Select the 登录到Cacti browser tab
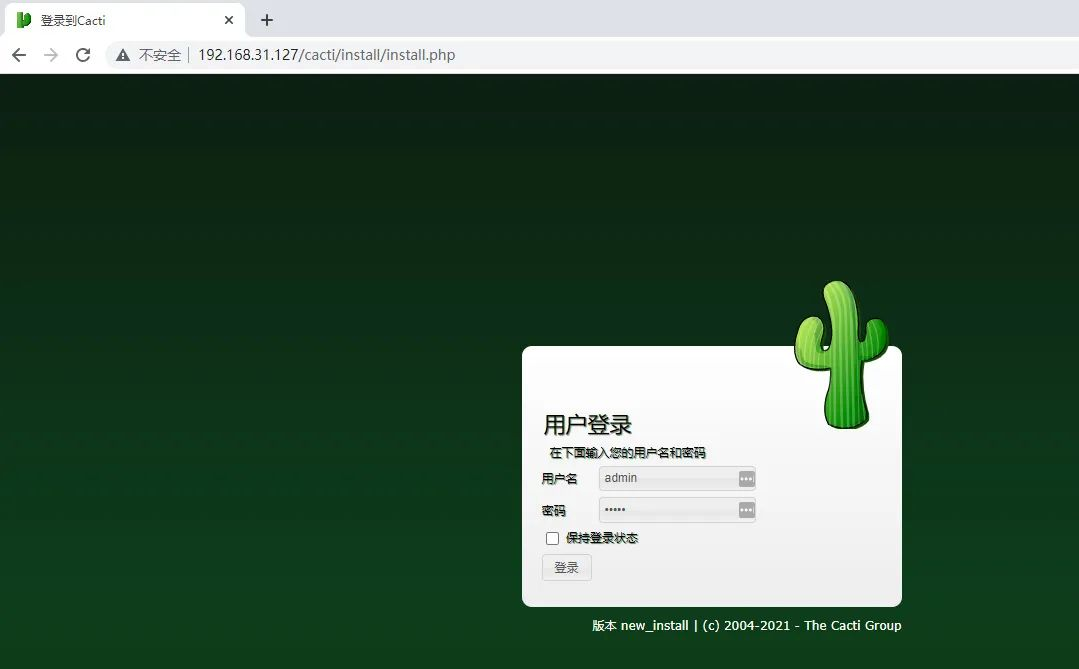1079x669 pixels. tap(124, 20)
